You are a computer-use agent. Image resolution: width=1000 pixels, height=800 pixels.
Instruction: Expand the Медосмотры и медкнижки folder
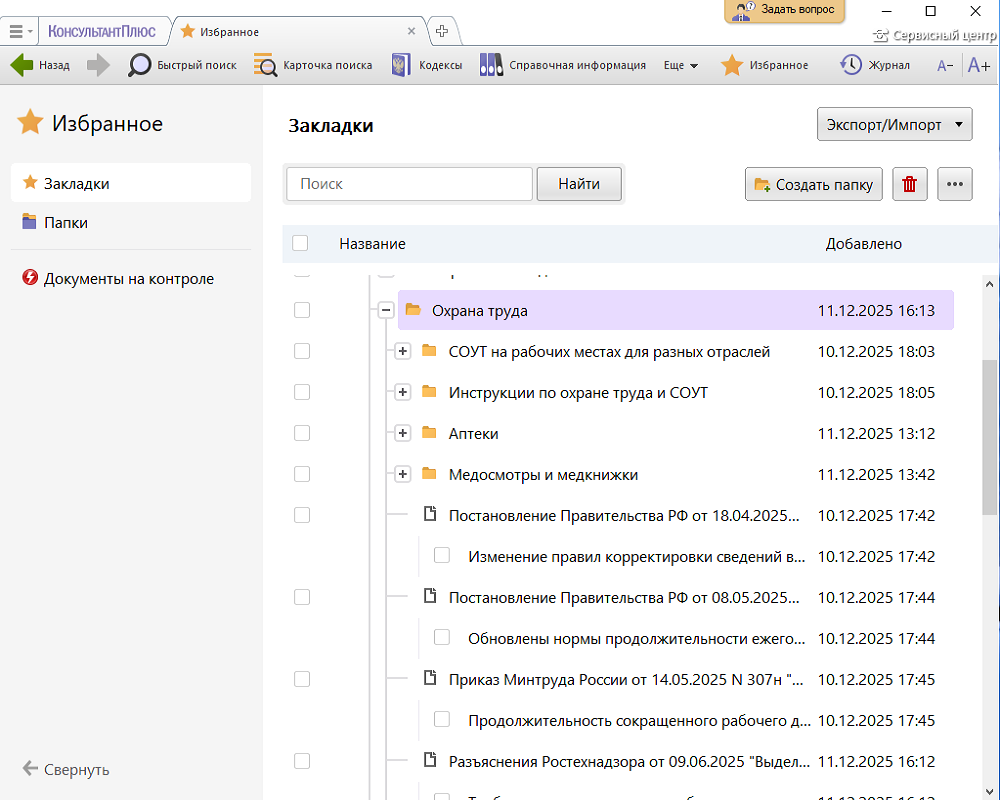403,474
